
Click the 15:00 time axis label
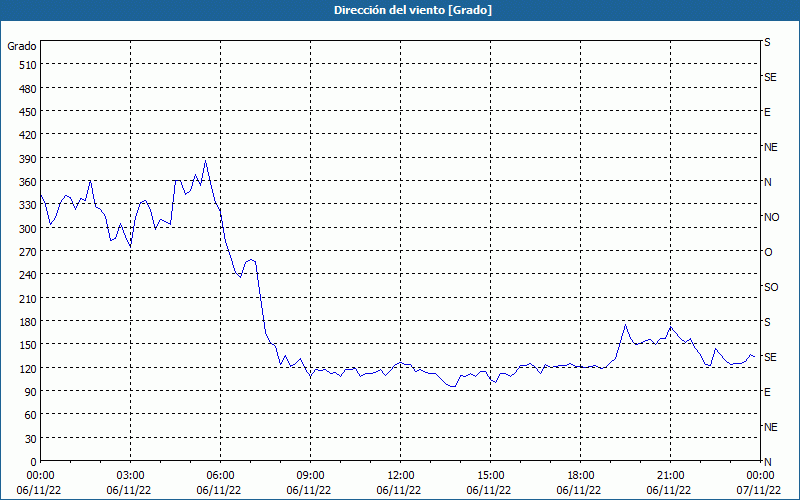(490, 476)
